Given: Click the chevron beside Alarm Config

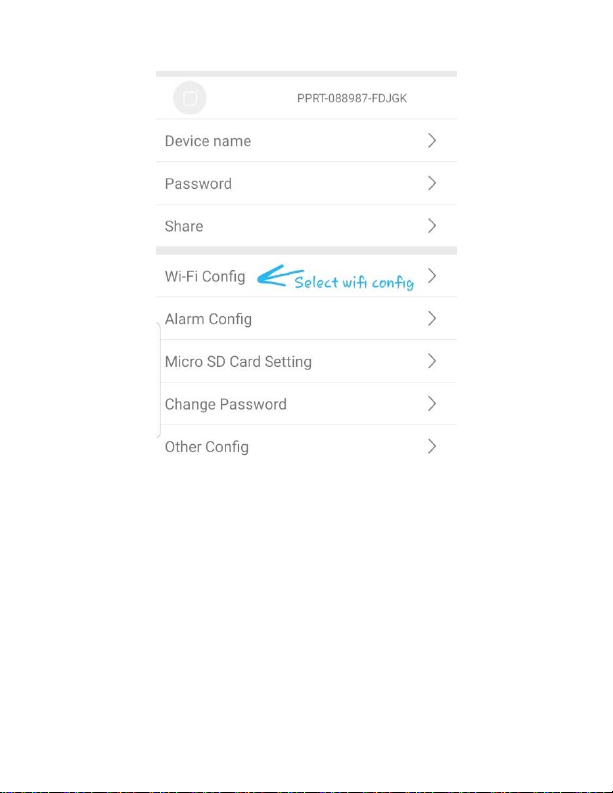Looking at the screenshot, I should point(431,319).
